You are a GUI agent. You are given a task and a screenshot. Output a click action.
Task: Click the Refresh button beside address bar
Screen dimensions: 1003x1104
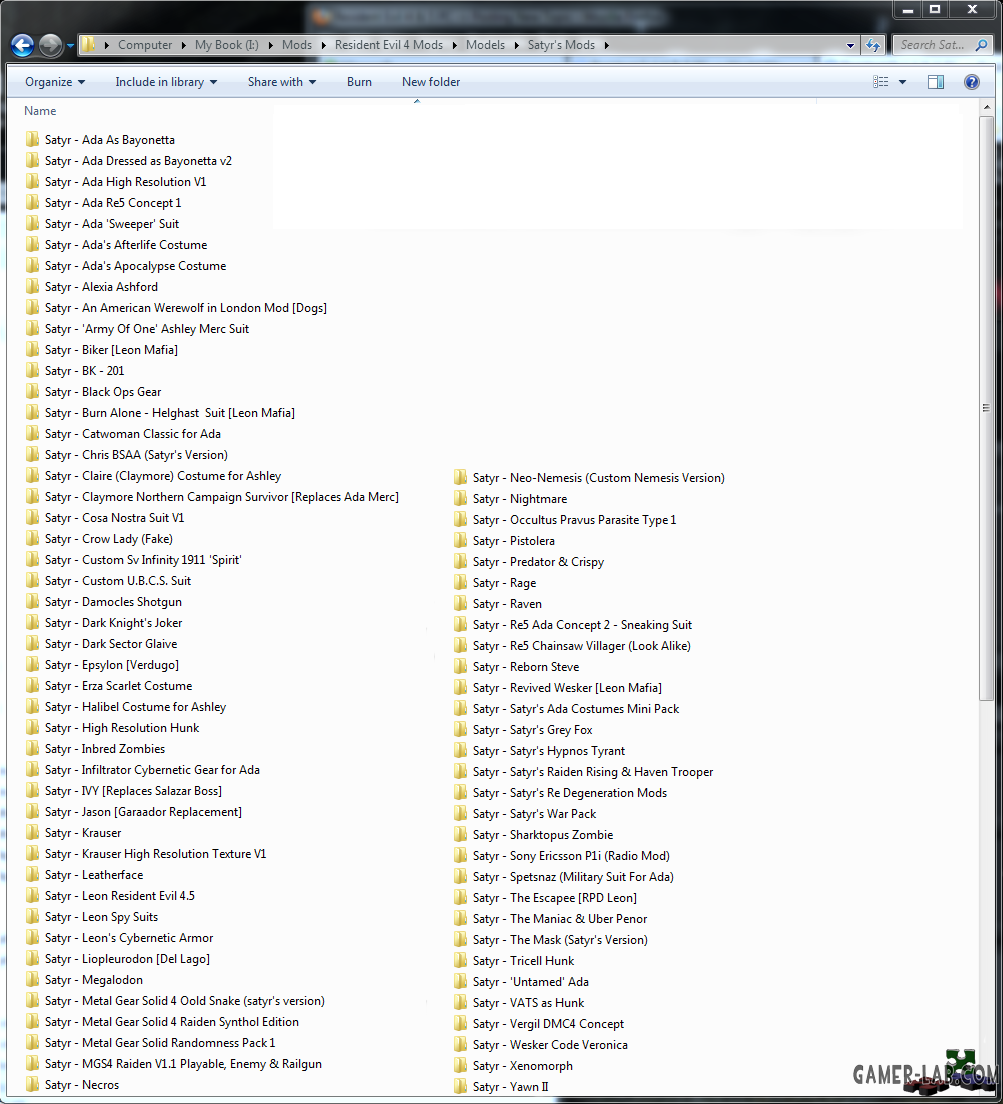click(x=873, y=45)
